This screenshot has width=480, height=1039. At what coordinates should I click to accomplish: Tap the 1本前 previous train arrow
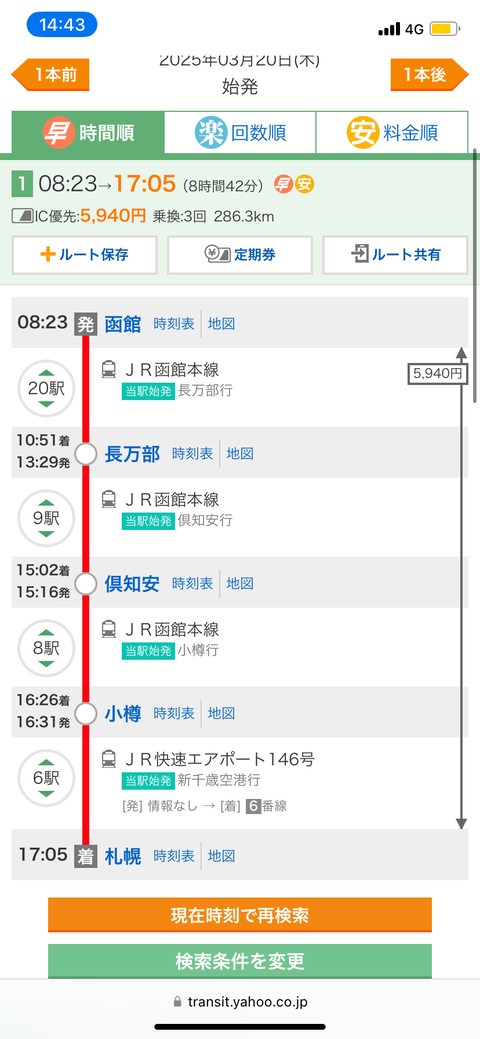pyautogui.click(x=50, y=75)
